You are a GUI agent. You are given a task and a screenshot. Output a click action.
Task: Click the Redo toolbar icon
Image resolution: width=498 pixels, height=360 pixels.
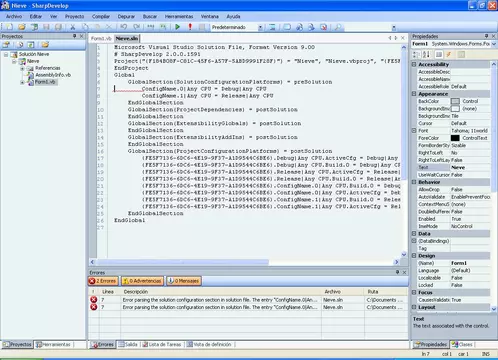pos(136,27)
